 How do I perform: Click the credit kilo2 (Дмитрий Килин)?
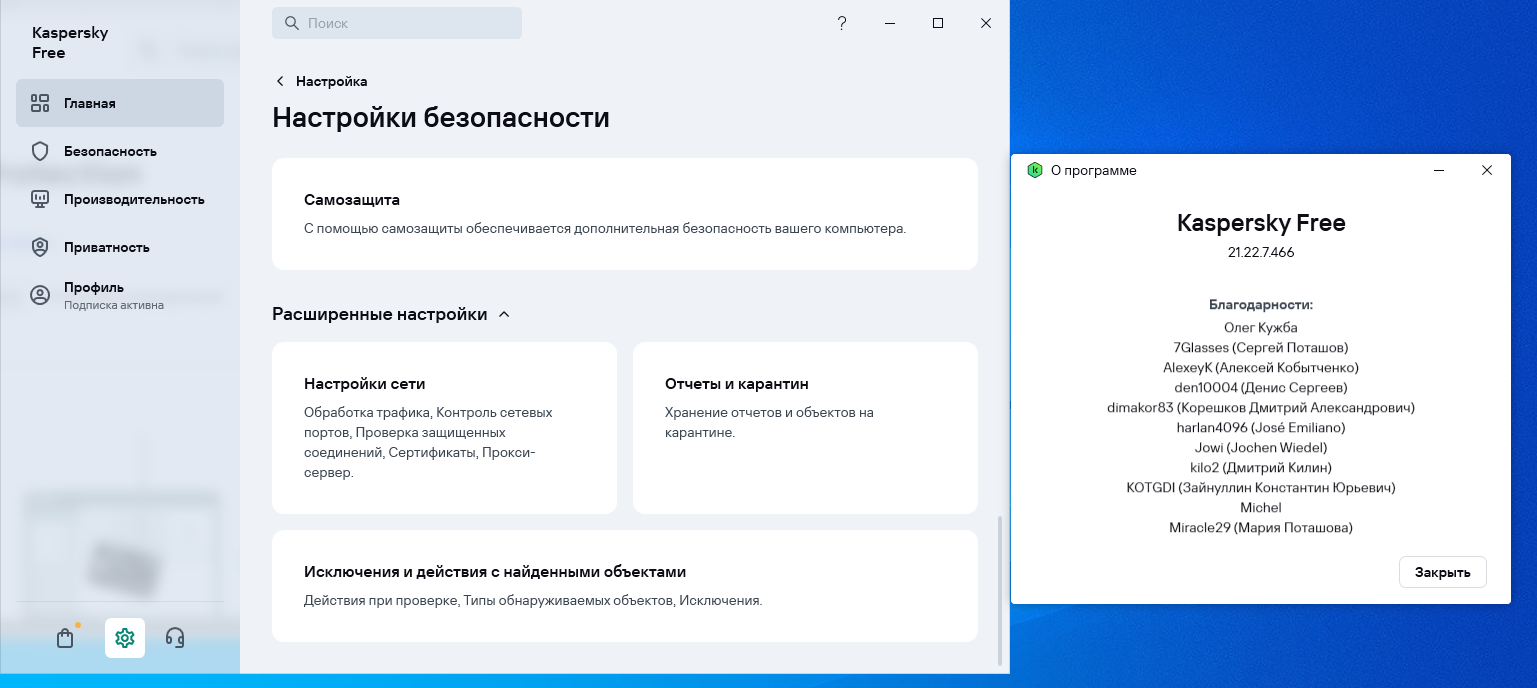coord(1261,467)
